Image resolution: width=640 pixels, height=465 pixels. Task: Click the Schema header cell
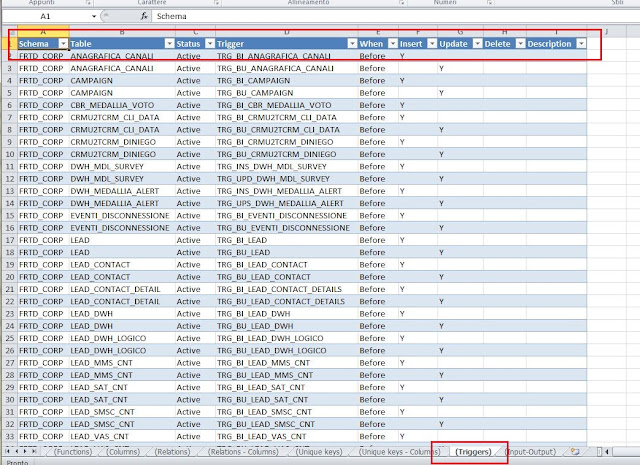[x=43, y=44]
